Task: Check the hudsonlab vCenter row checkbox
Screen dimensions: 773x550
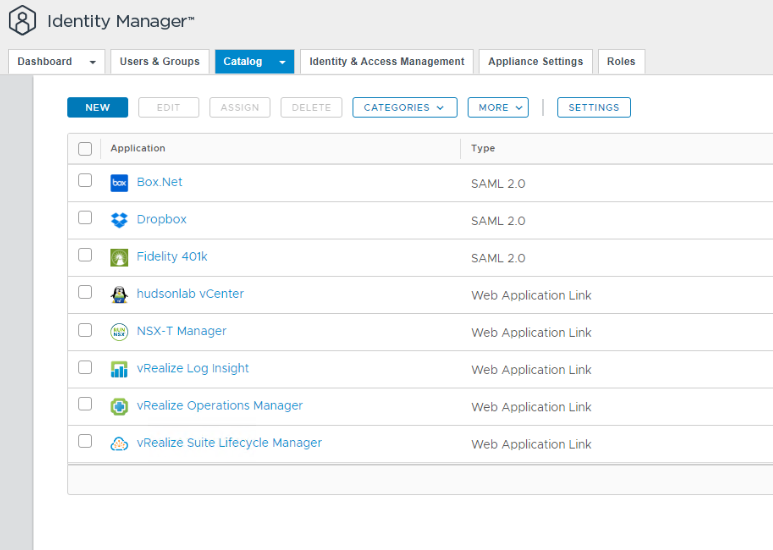Action: 85,292
